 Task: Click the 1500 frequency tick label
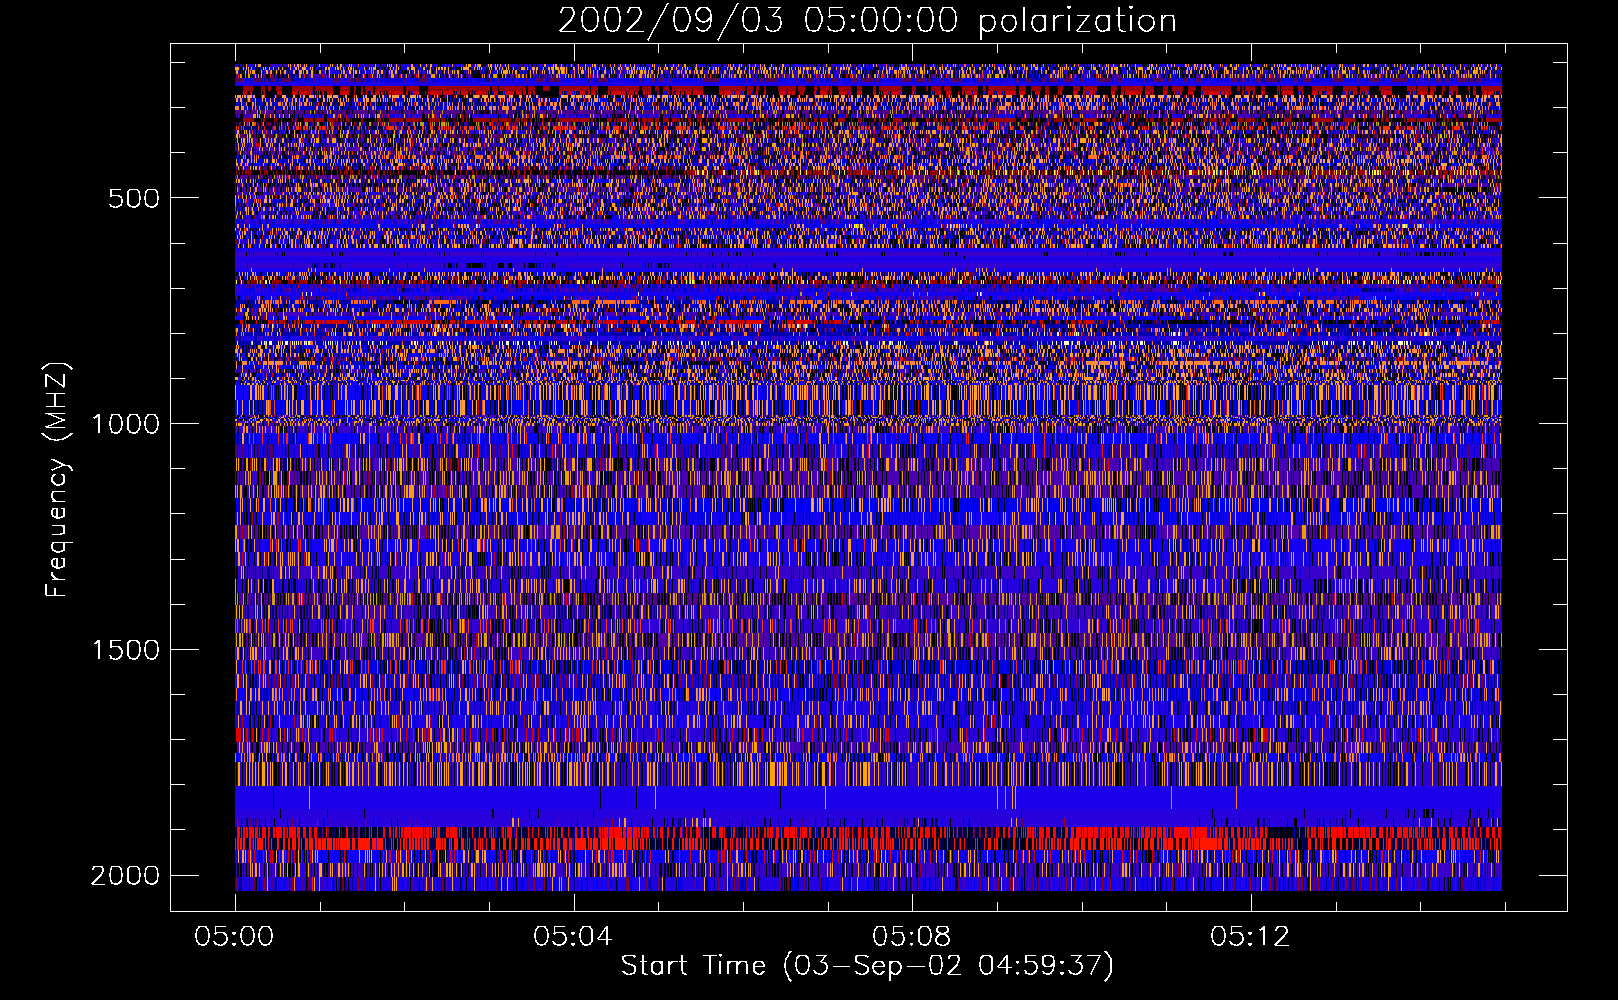tap(125, 650)
